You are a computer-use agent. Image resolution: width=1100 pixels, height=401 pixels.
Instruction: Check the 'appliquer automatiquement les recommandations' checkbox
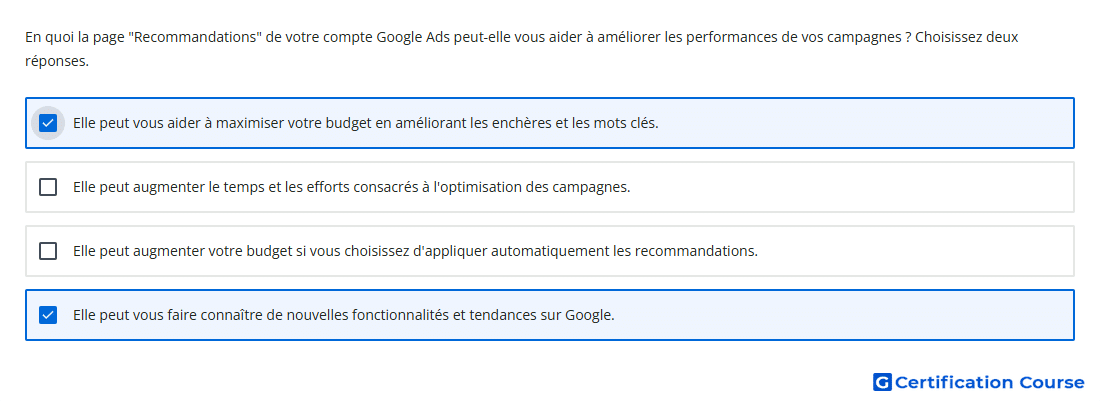[x=48, y=251]
